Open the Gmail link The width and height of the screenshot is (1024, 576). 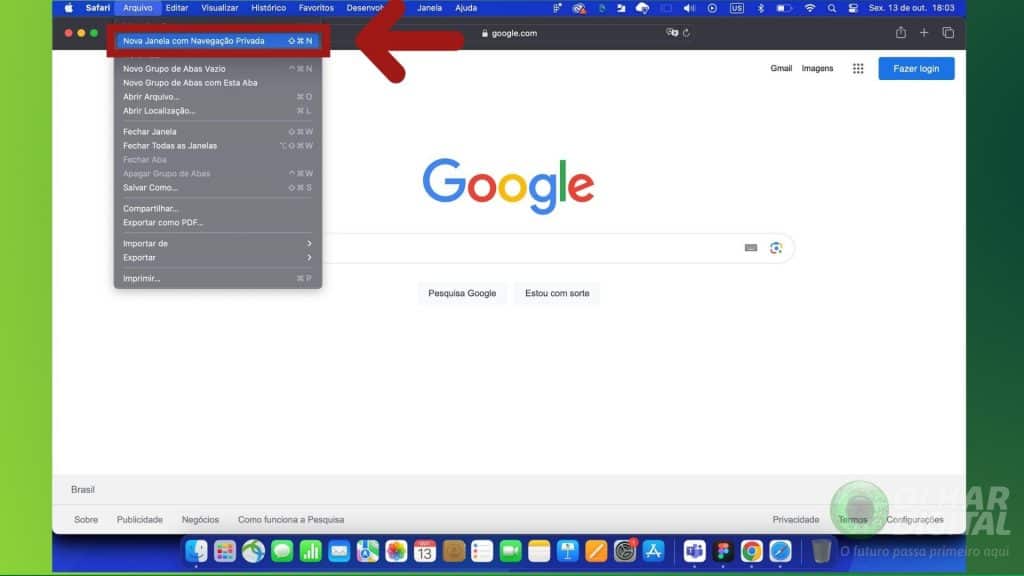click(x=781, y=69)
